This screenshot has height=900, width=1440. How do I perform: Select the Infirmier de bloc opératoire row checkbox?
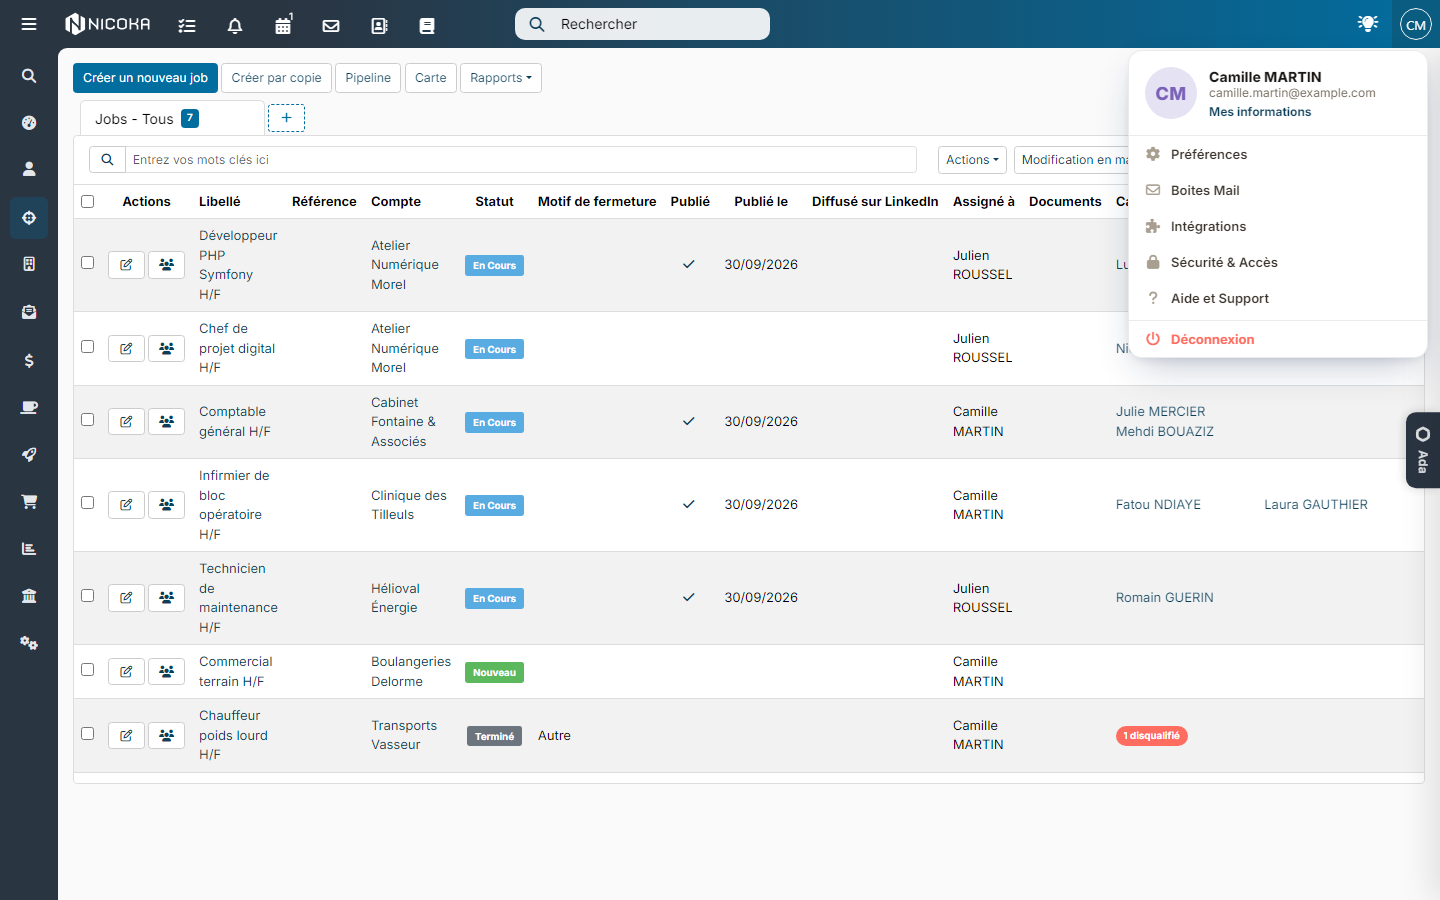click(88, 503)
